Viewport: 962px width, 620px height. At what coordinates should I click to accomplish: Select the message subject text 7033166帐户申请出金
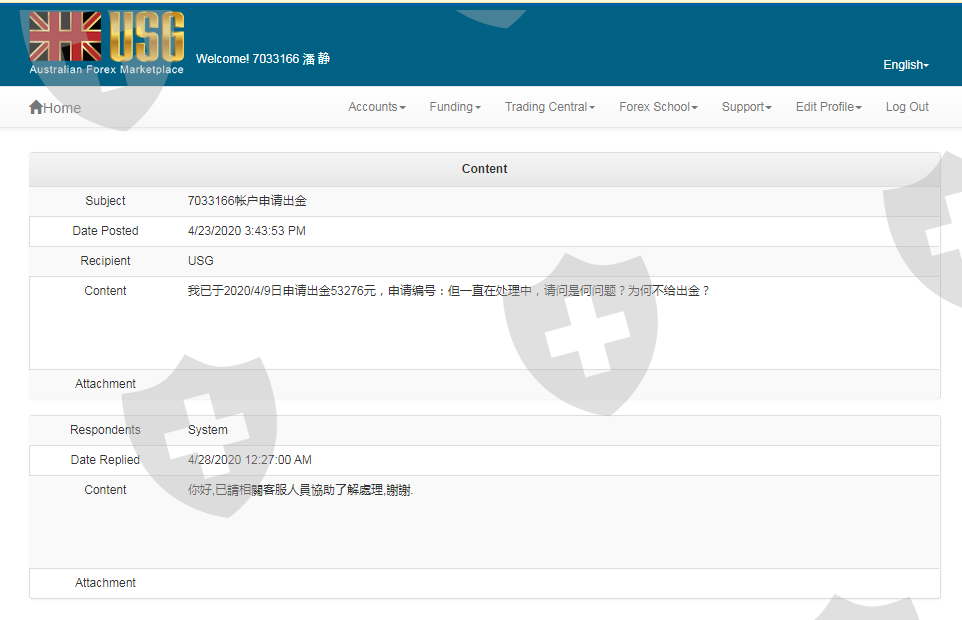(247, 201)
